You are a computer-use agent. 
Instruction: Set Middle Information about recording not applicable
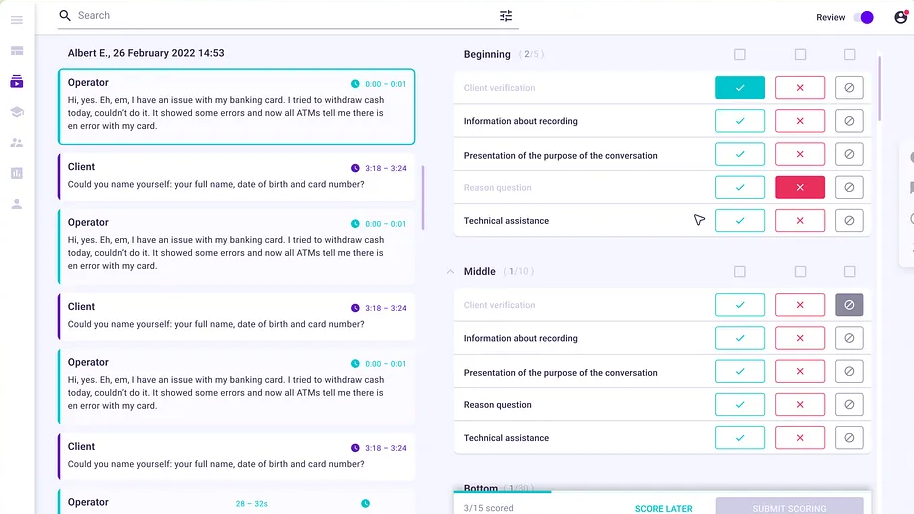click(x=849, y=338)
